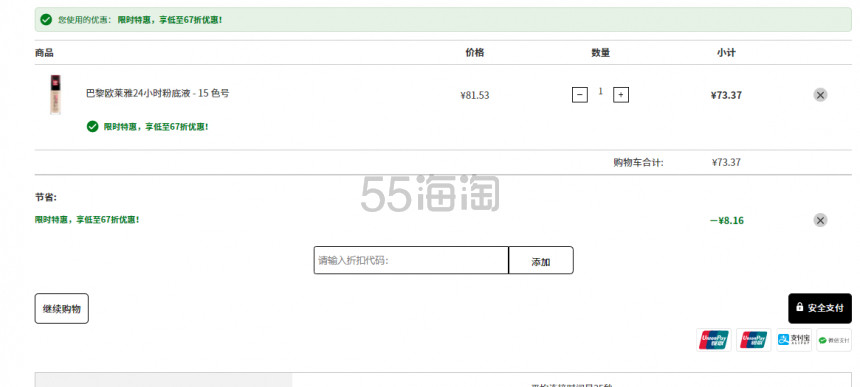Click the offer text under 节省 heading
The height and width of the screenshot is (387, 860).
click(87, 219)
